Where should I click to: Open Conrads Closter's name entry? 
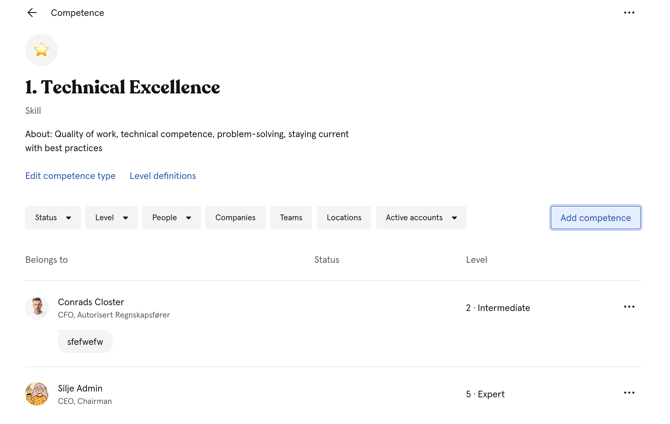(x=91, y=302)
